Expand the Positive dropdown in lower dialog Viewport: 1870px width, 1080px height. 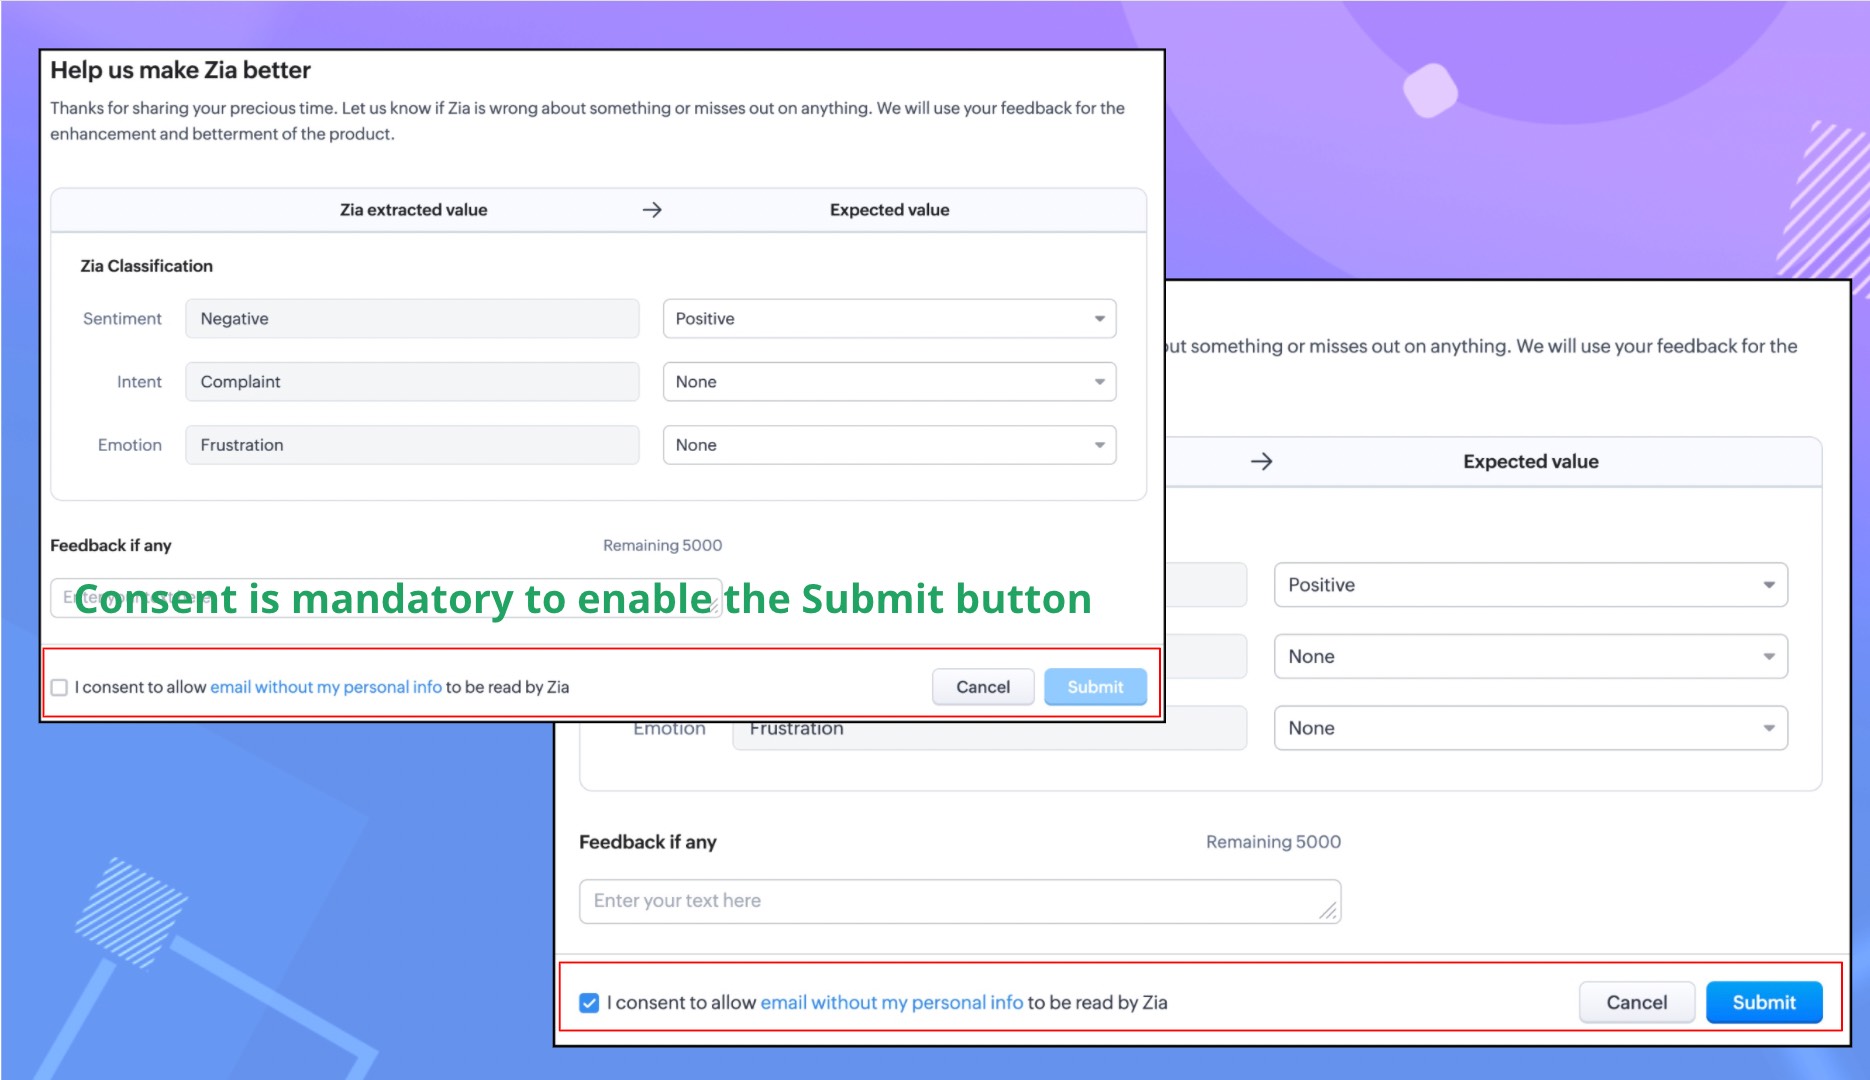coord(1530,585)
